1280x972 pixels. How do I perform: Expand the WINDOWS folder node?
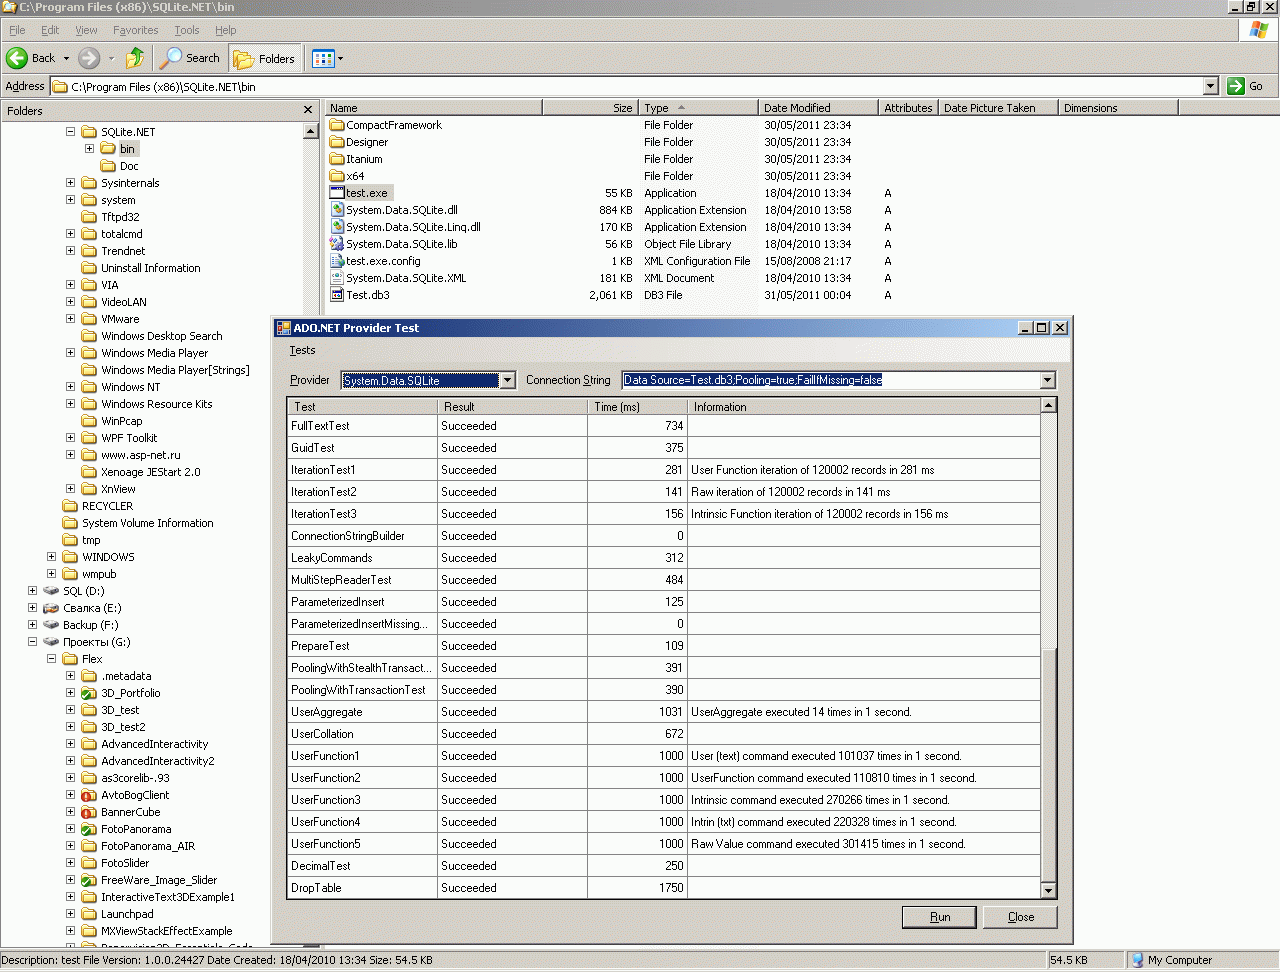[51, 557]
